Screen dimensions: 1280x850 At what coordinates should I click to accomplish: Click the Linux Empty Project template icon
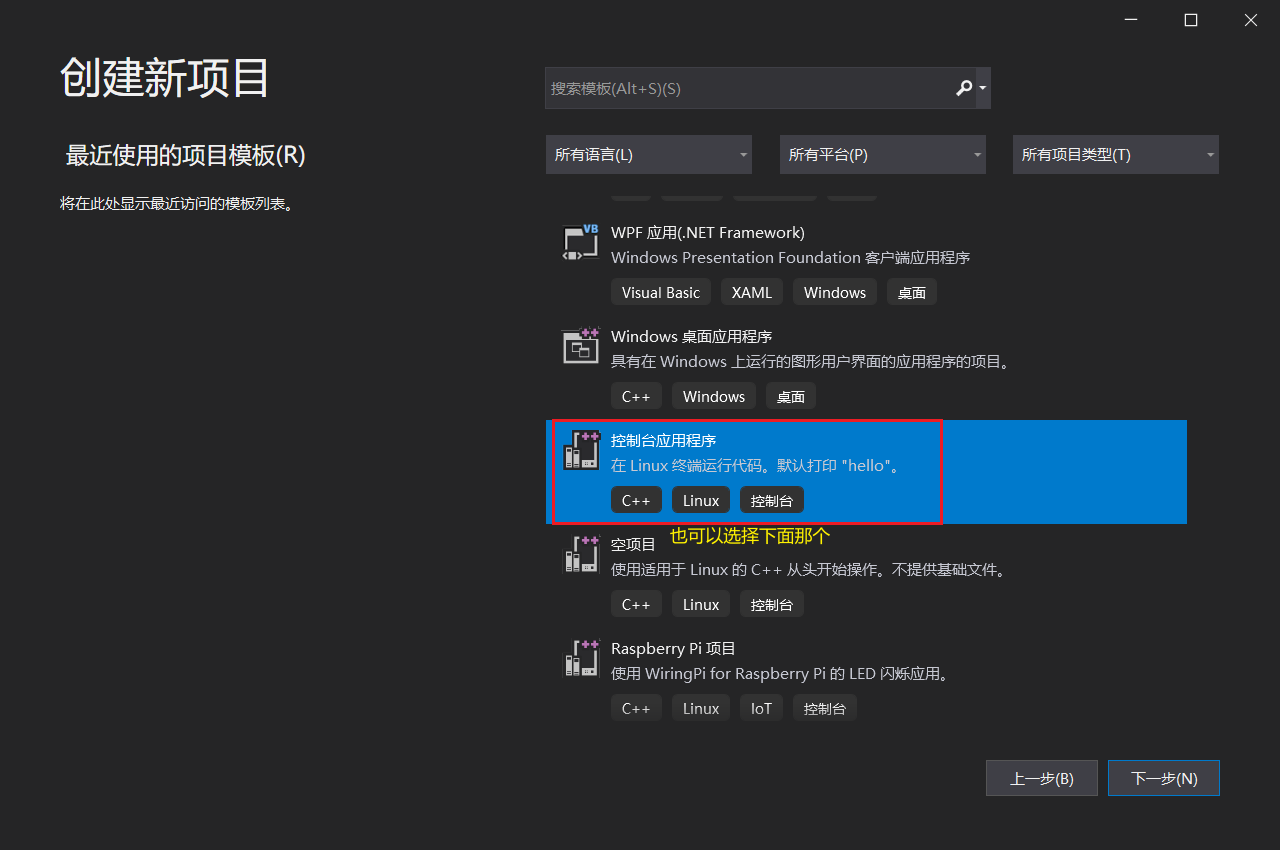(x=581, y=554)
